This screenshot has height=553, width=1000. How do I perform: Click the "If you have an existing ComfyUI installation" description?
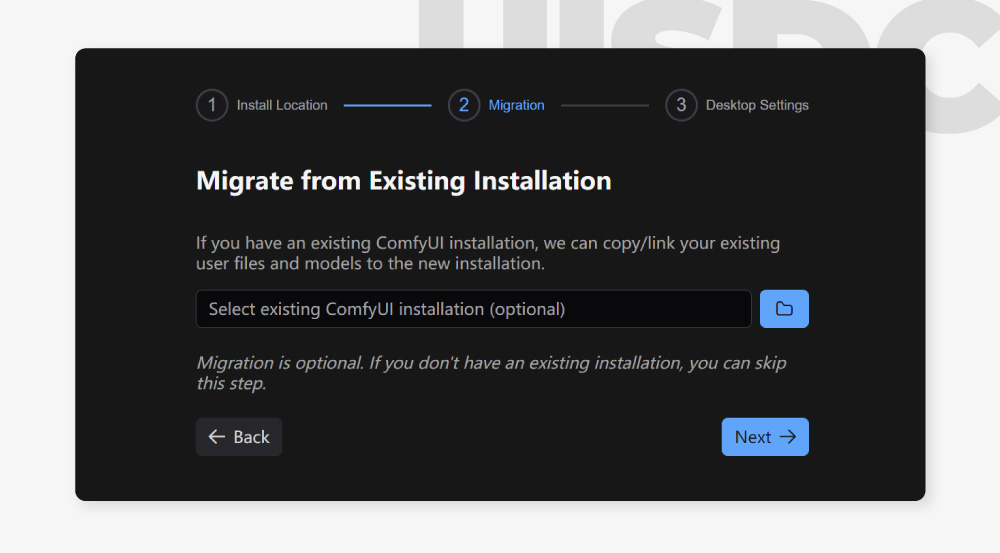click(x=488, y=253)
